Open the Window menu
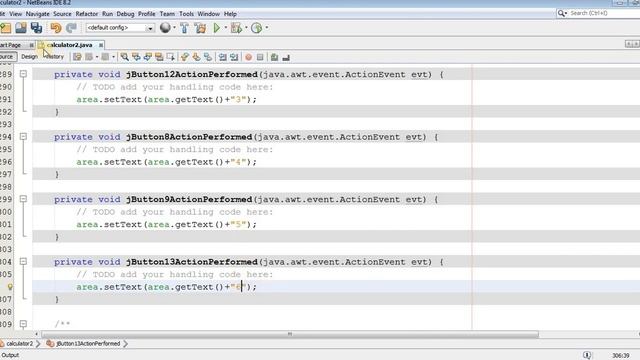 (209, 13)
